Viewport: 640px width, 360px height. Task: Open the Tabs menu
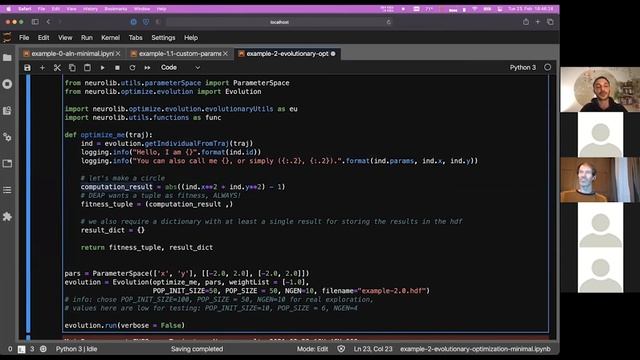[x=136, y=38]
